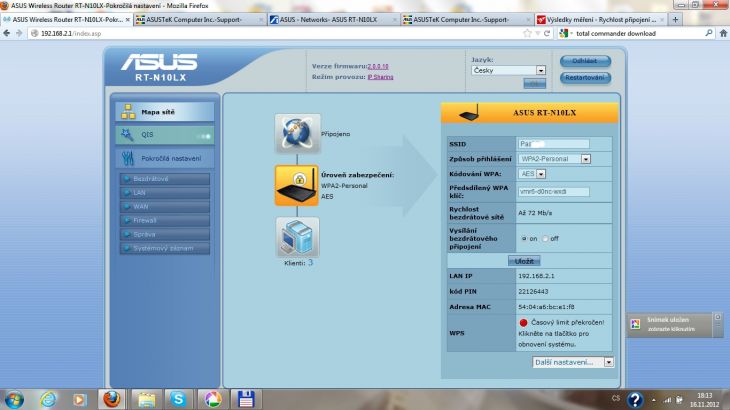Click the taskbar clock
This screenshot has height=410, width=730.
coord(704,400)
